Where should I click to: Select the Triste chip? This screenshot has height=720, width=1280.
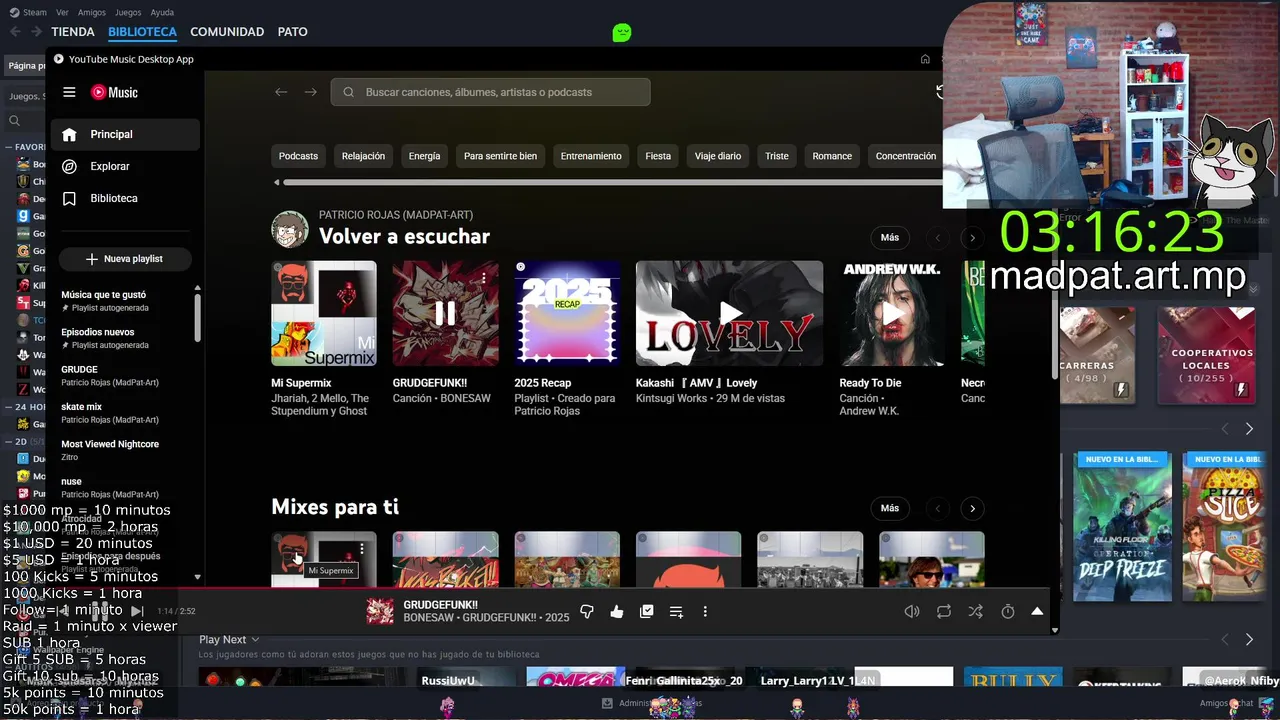tap(777, 156)
